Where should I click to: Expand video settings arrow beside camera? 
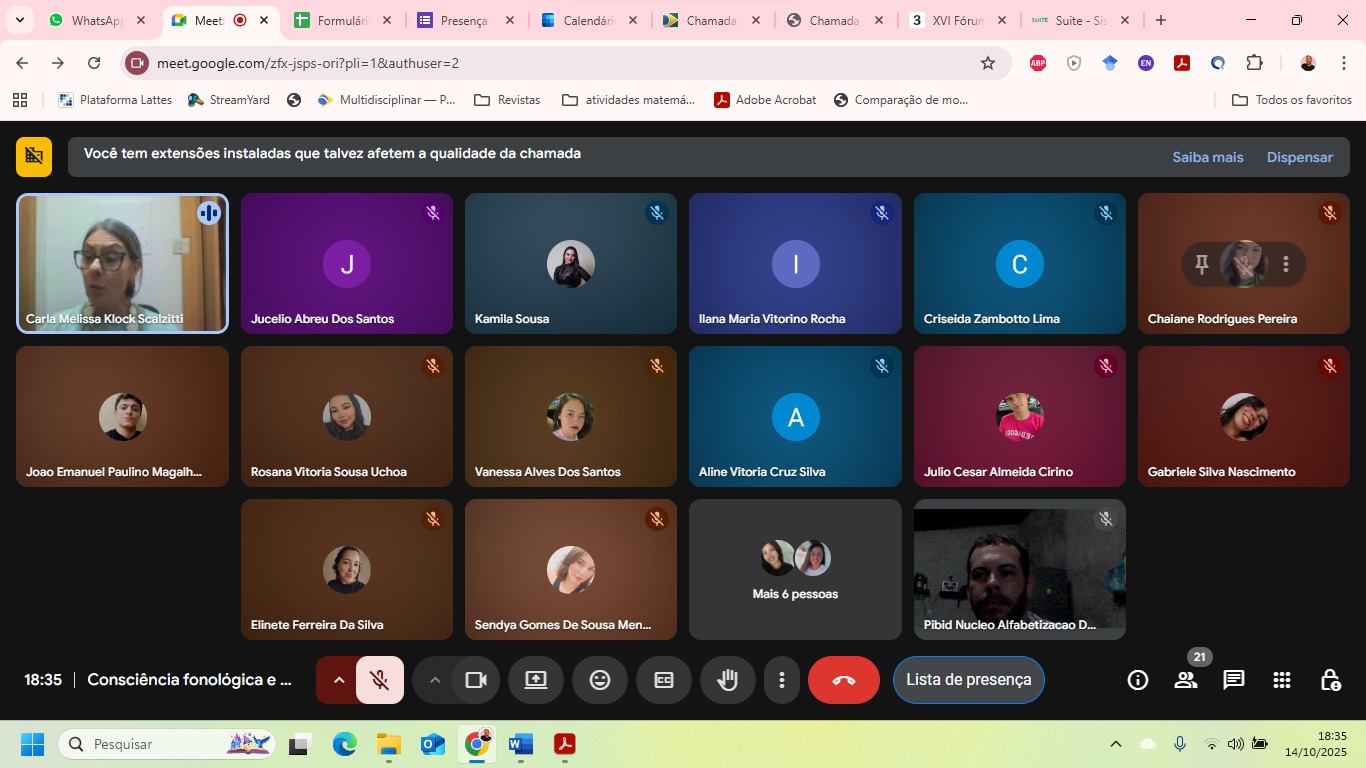435,680
